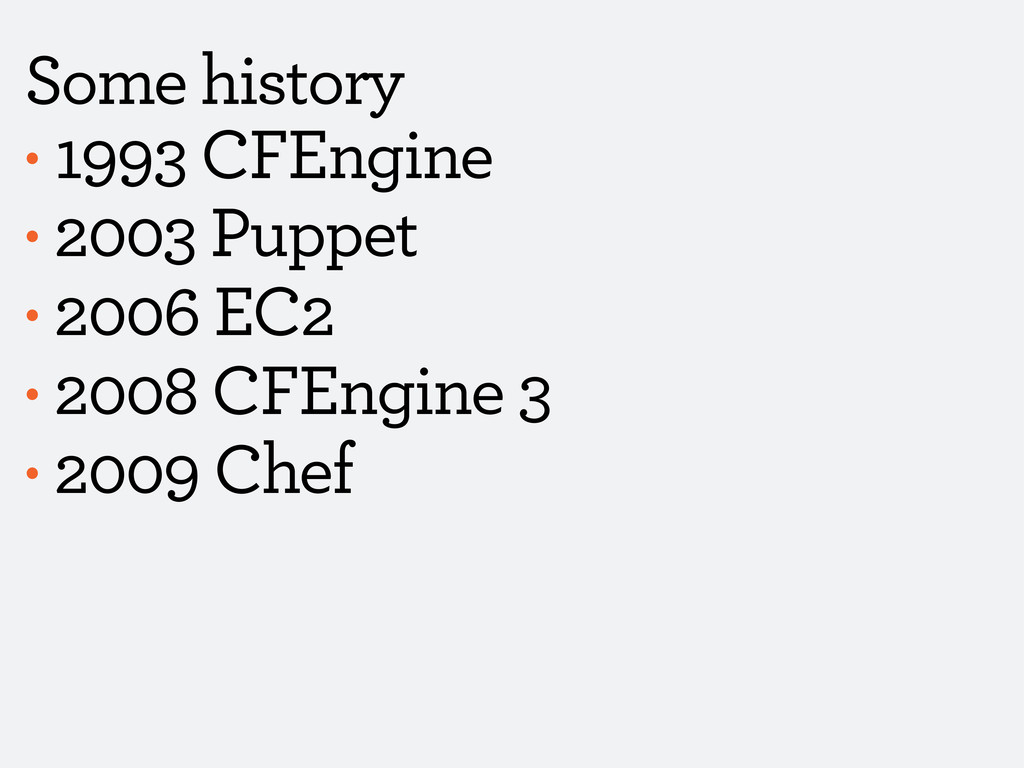This screenshot has width=1024, height=768.
Task: Click the year 2006 in the third bullet
Action: point(127,313)
